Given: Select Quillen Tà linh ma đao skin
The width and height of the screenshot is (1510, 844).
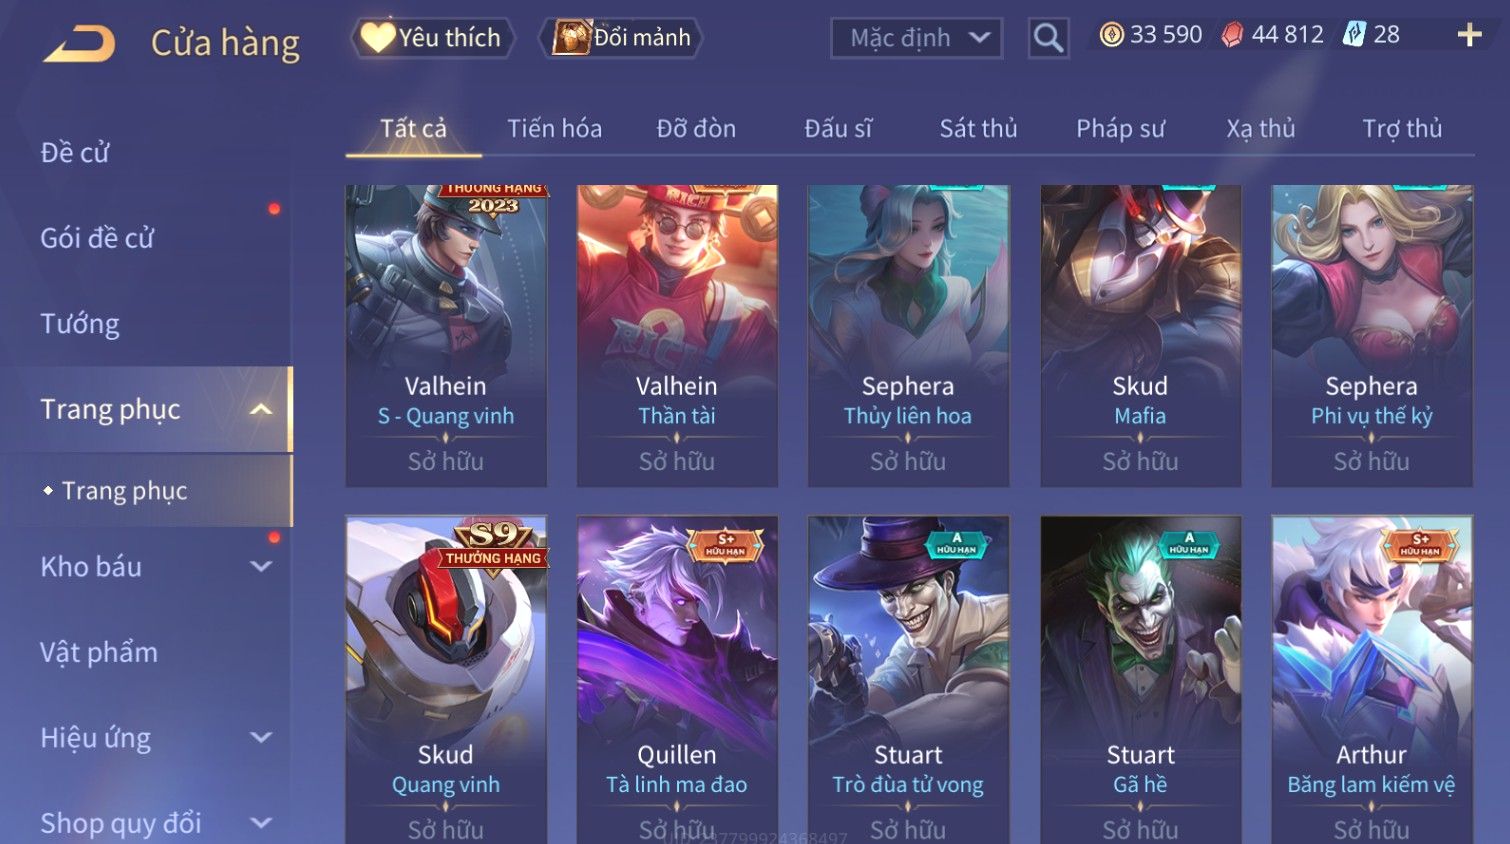Looking at the screenshot, I should (677, 680).
